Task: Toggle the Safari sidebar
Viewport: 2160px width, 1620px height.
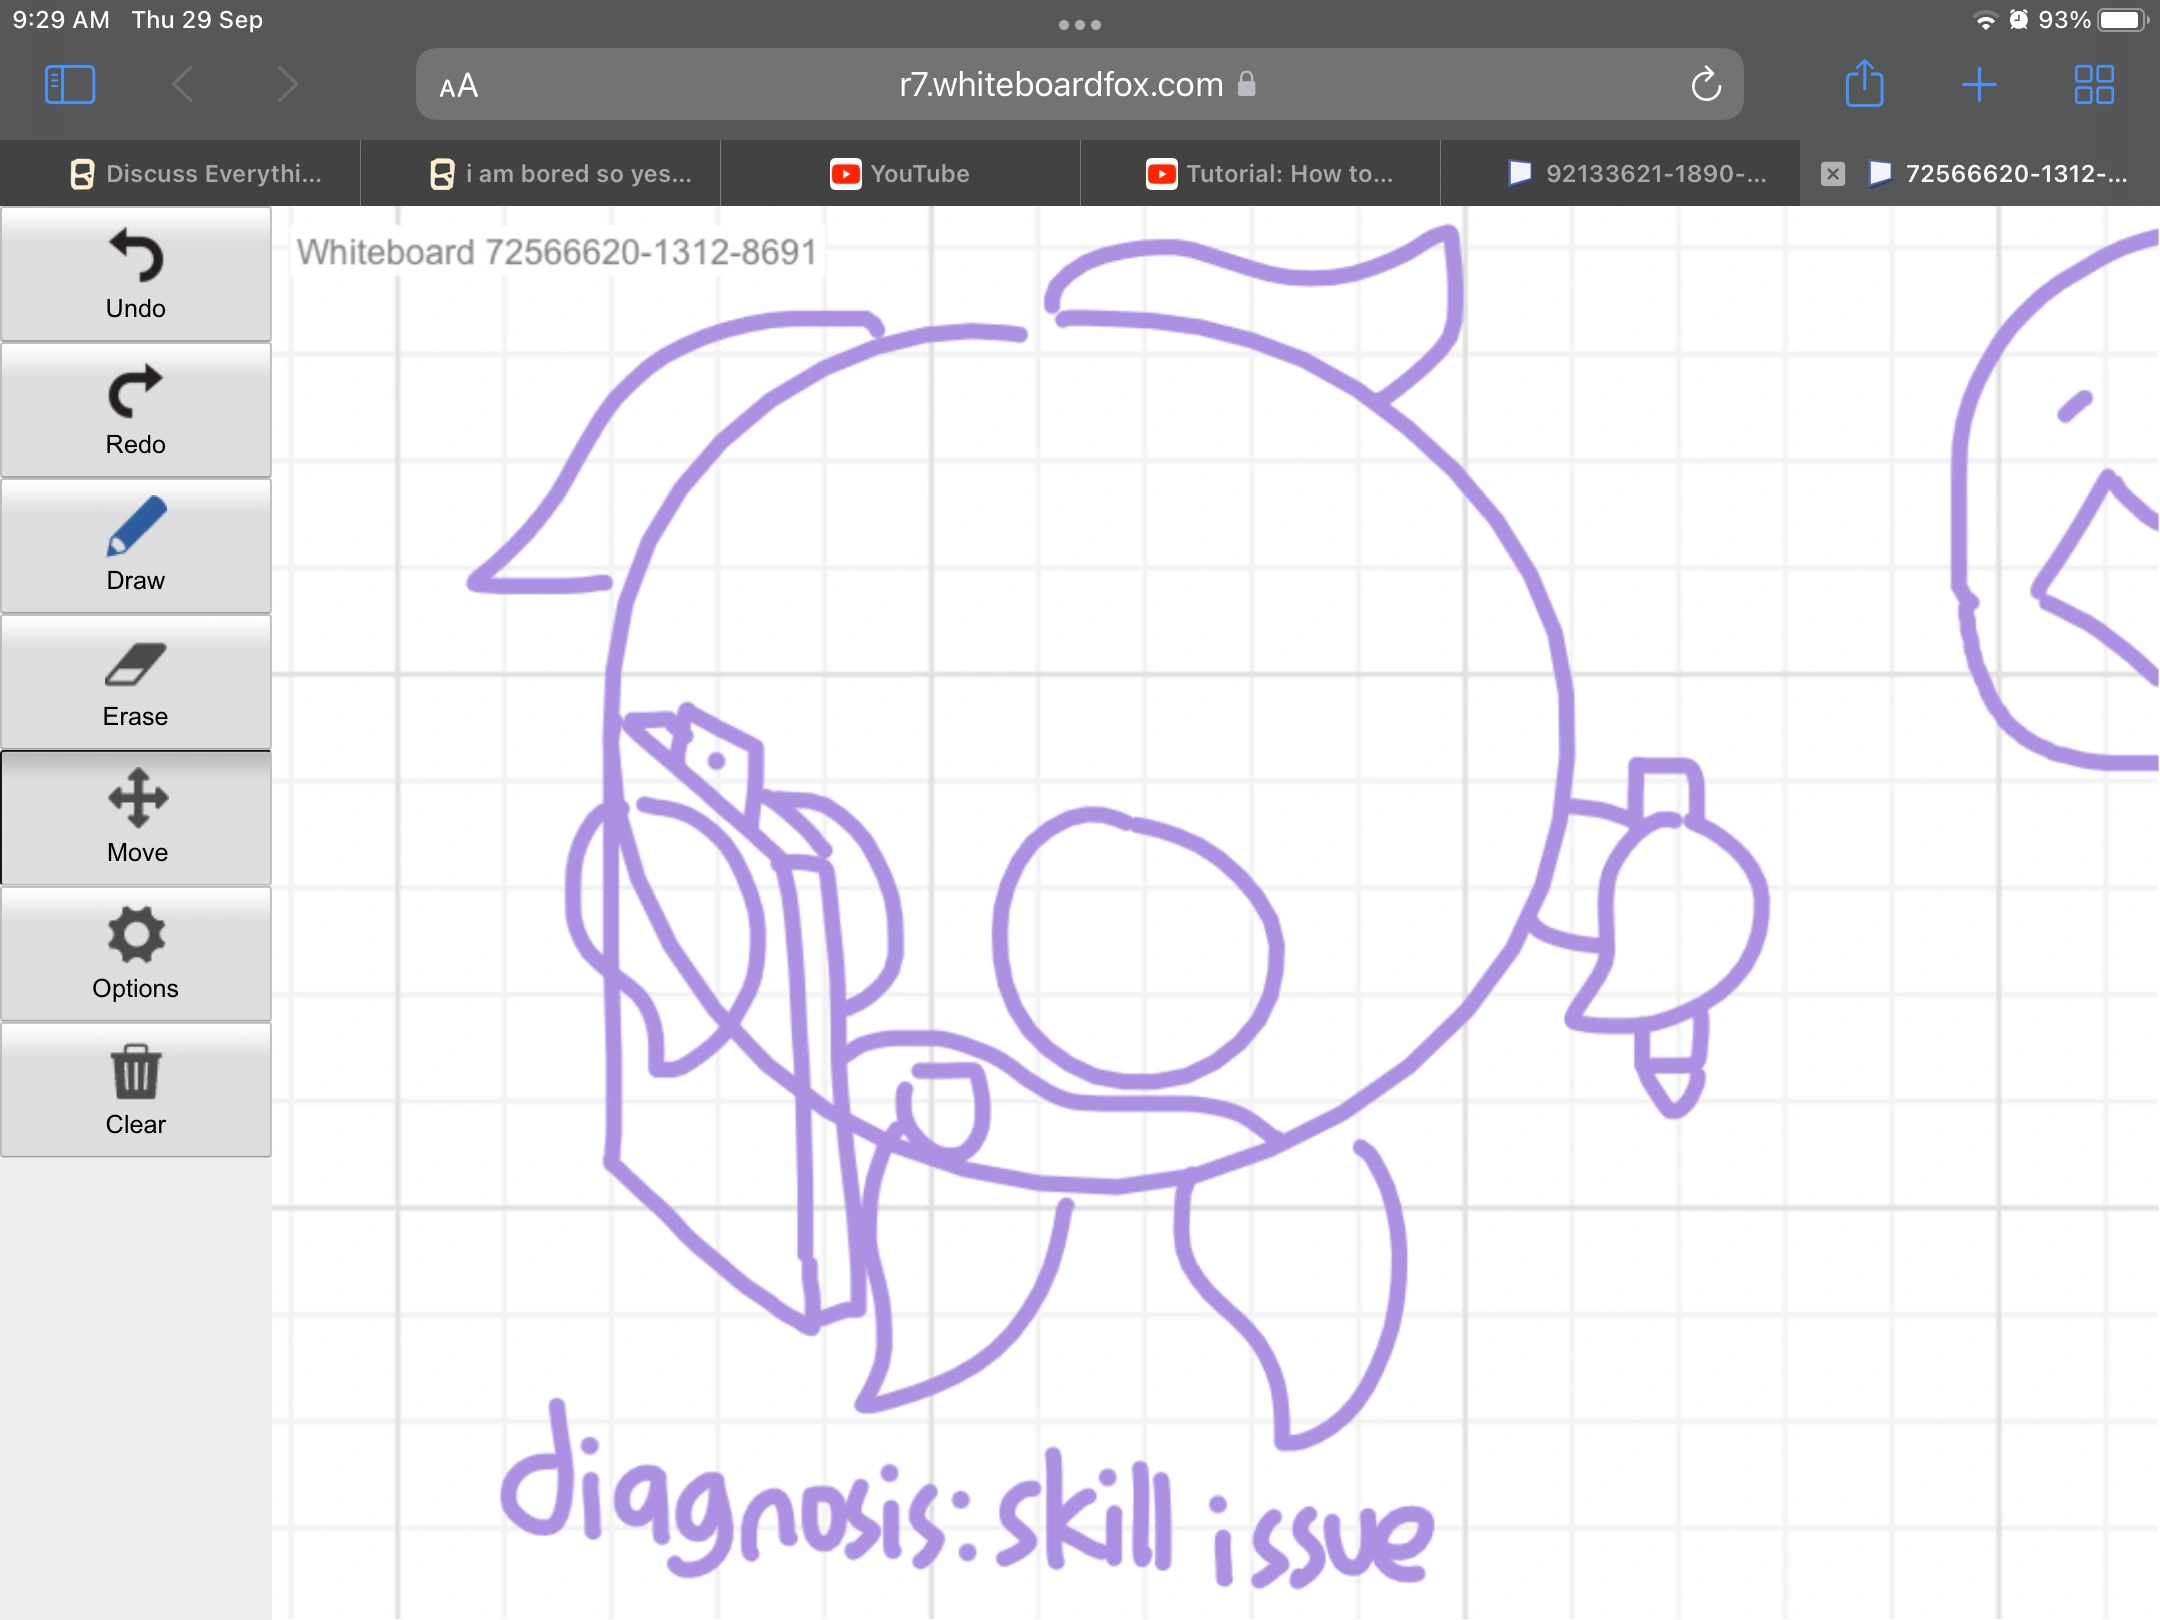Action: coord(68,84)
